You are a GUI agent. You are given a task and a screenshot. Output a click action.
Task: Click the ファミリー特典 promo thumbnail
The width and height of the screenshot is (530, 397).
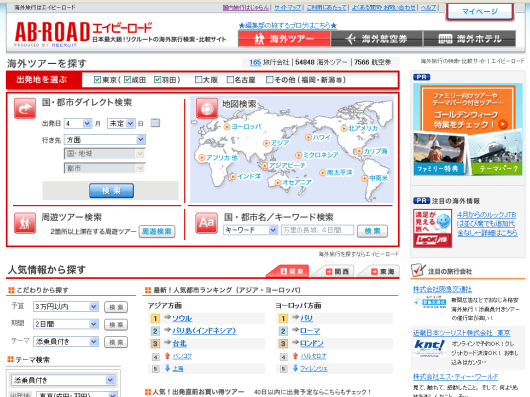click(438, 154)
